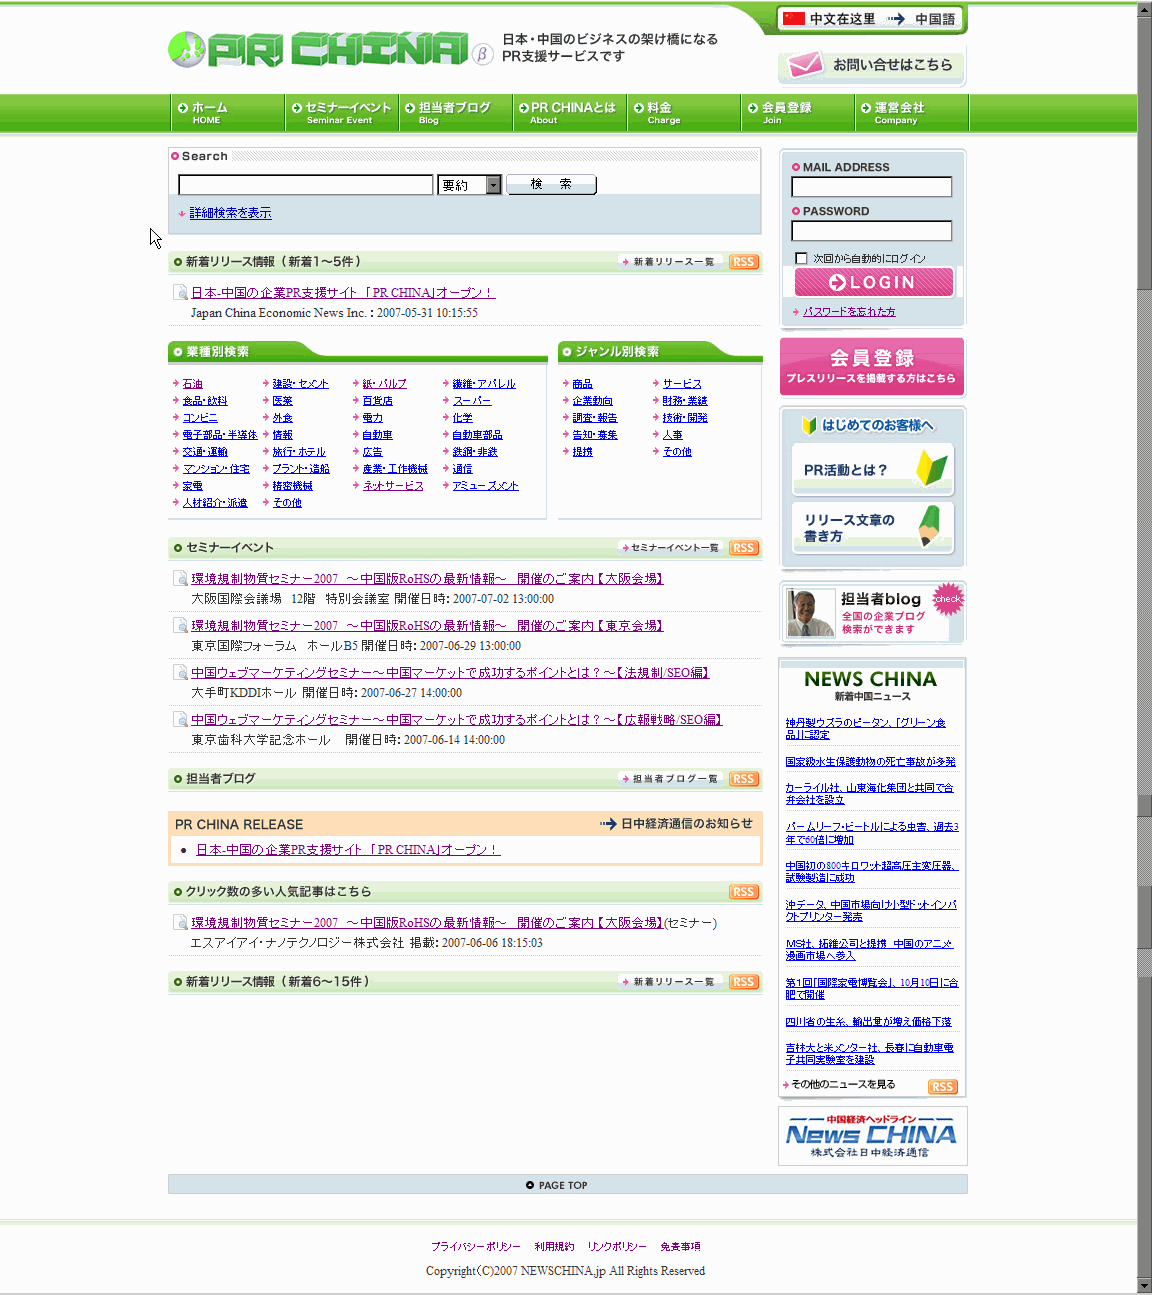Click the RSS icon under NEWS CHINA list
1152x1295 pixels.
coord(942,1087)
